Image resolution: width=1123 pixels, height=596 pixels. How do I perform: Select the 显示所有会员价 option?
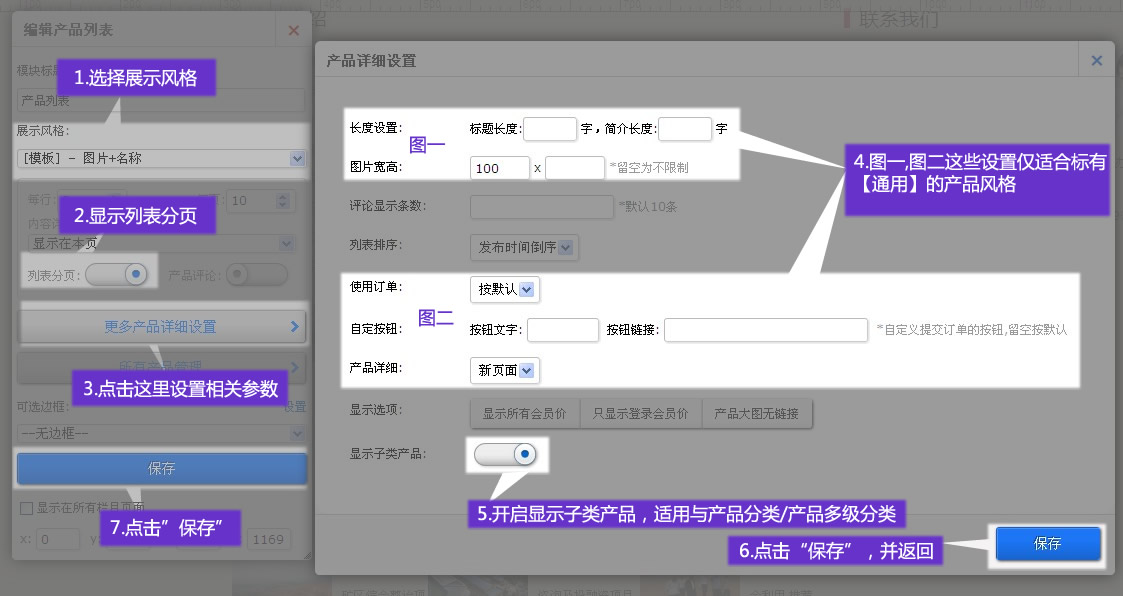click(525, 413)
